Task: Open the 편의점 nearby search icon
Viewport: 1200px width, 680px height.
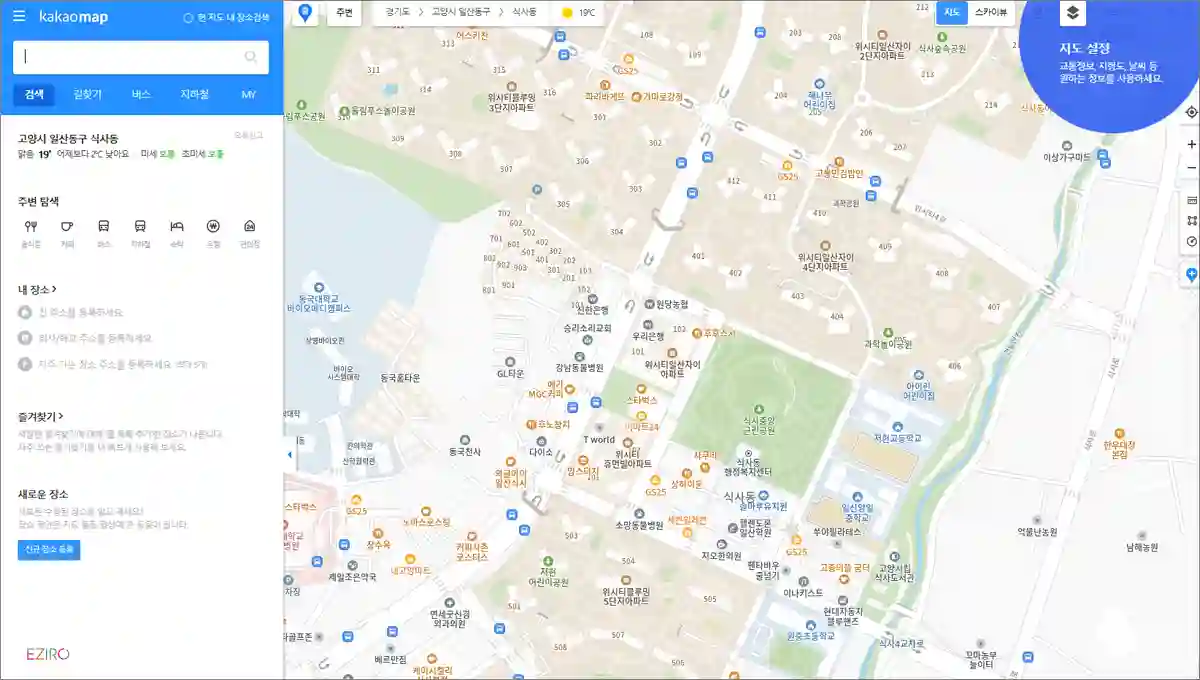Action: pos(250,225)
